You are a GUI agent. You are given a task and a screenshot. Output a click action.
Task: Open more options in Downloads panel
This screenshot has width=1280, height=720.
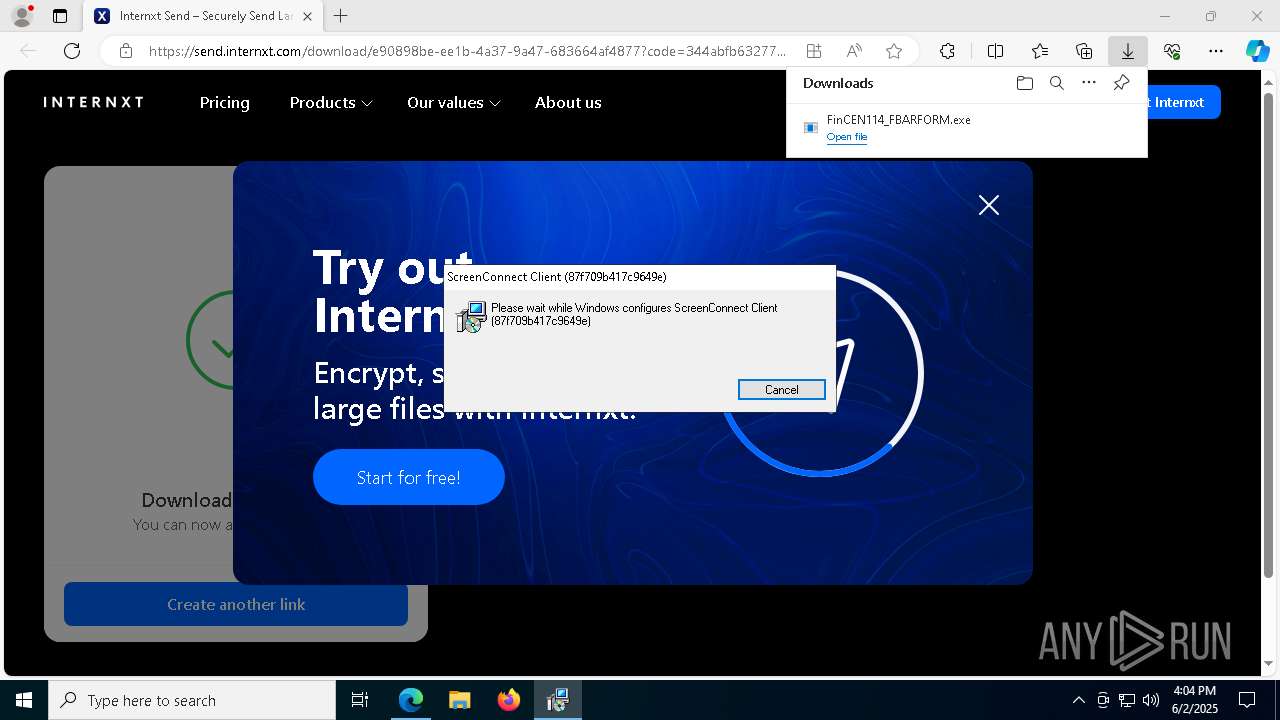tap(1089, 83)
